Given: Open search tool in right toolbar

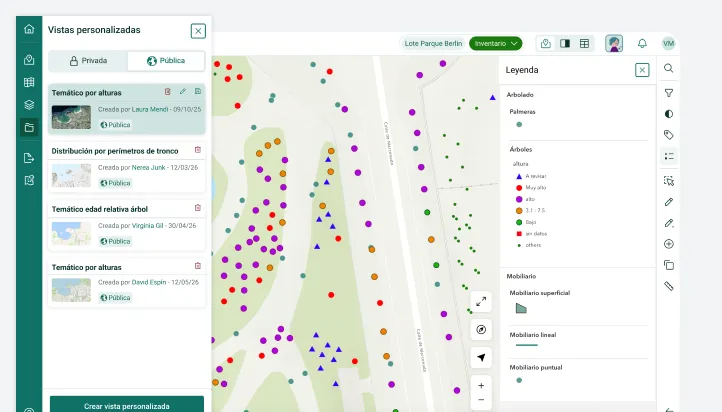Looking at the screenshot, I should [x=669, y=69].
